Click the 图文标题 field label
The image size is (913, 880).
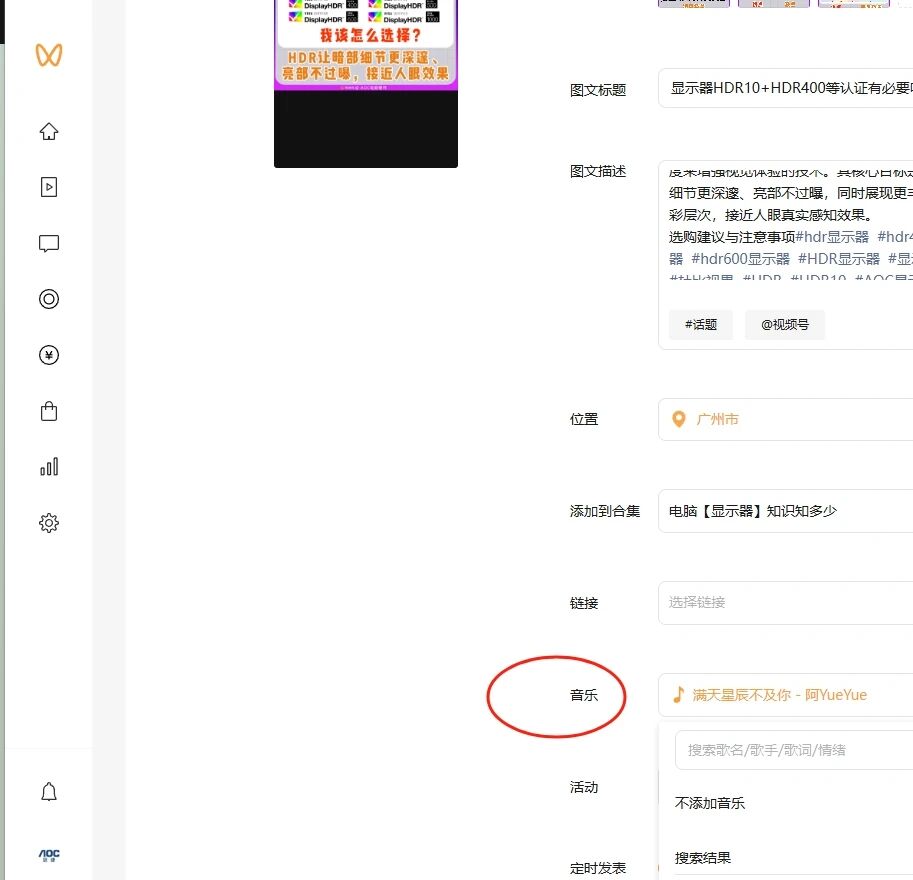pos(598,90)
